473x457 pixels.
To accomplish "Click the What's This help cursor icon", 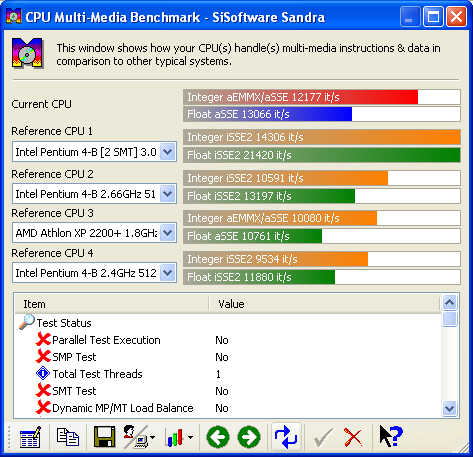I will (391, 436).
